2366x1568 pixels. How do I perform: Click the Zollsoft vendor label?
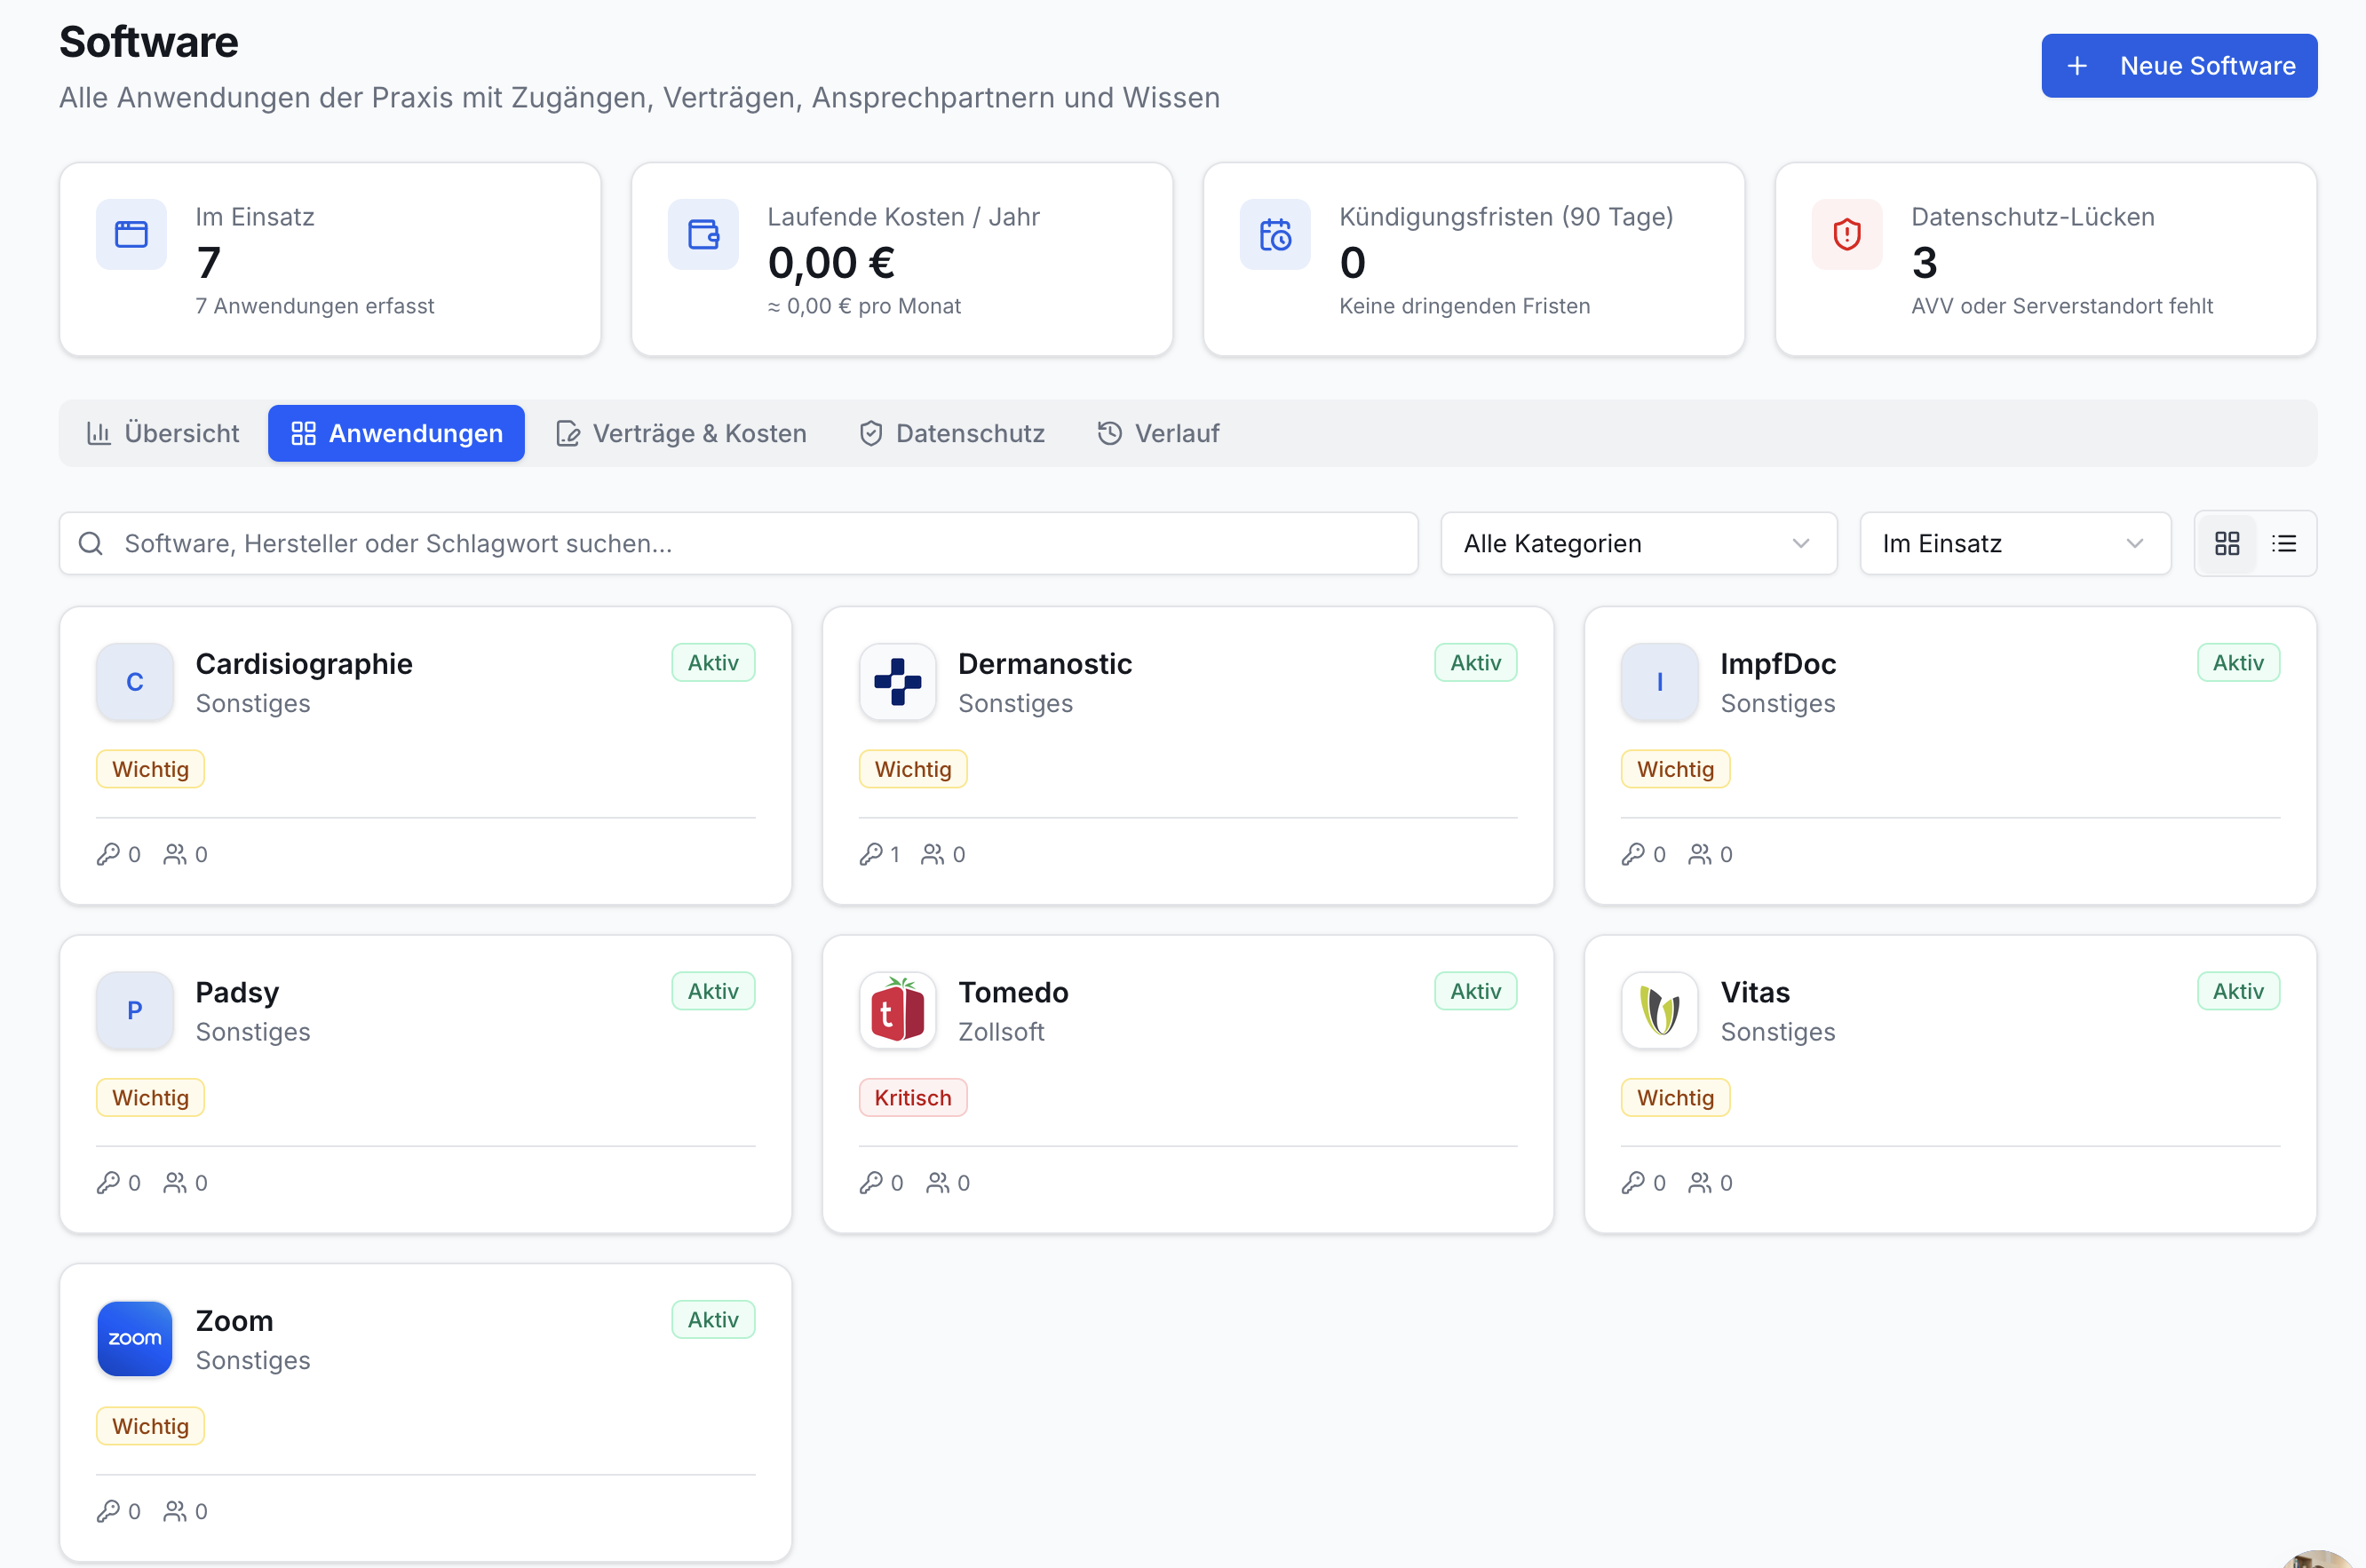1001,1032
